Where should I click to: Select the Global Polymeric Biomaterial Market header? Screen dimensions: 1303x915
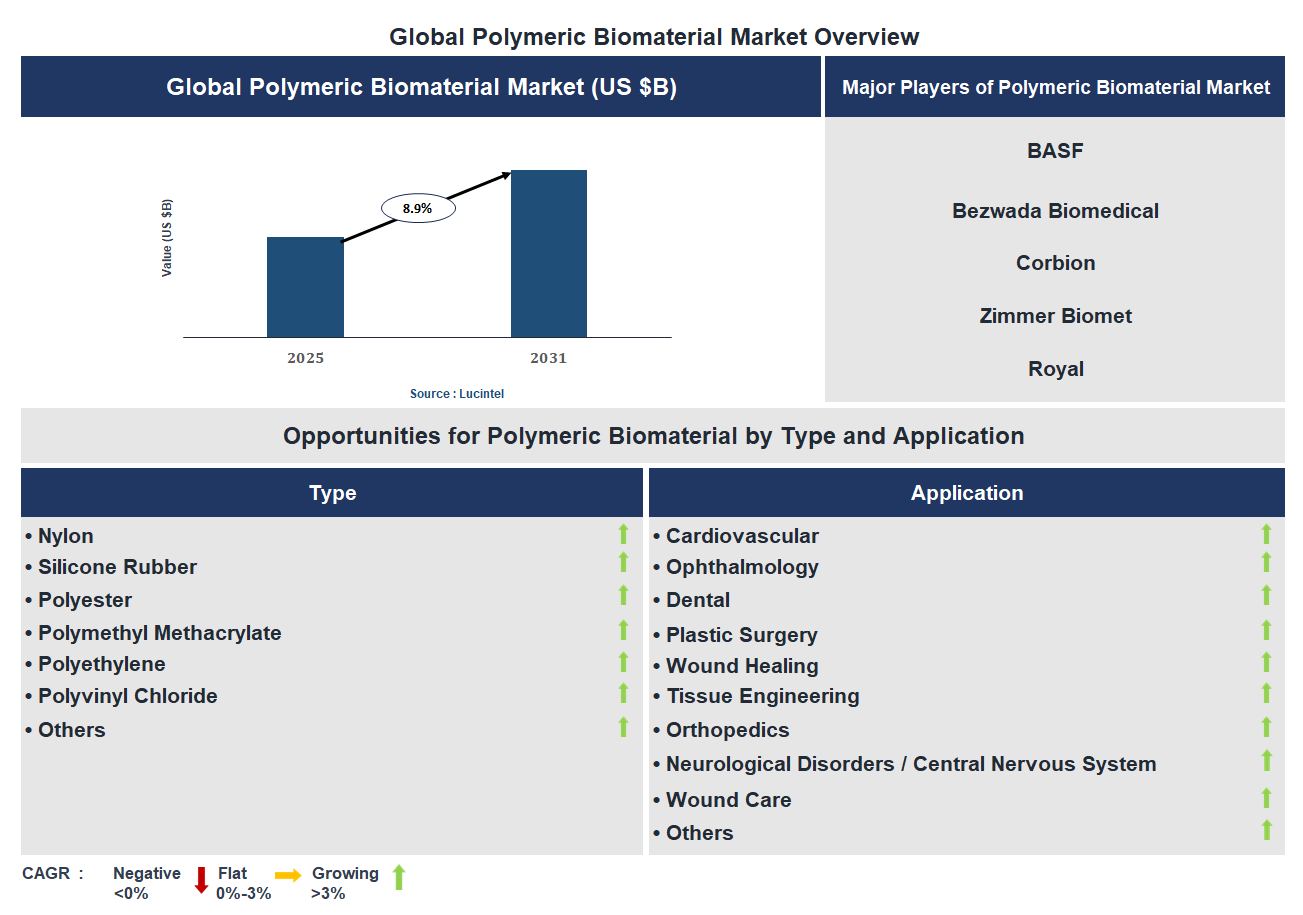(x=419, y=86)
